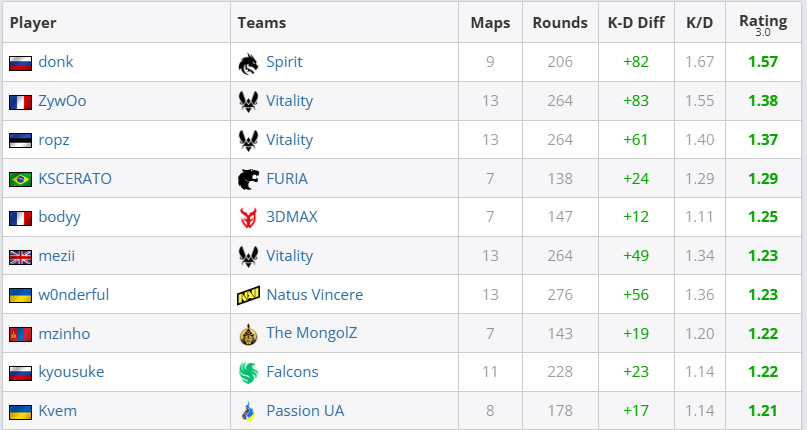Click the Spirit team logo icon
This screenshot has height=430, width=807.
point(248,62)
